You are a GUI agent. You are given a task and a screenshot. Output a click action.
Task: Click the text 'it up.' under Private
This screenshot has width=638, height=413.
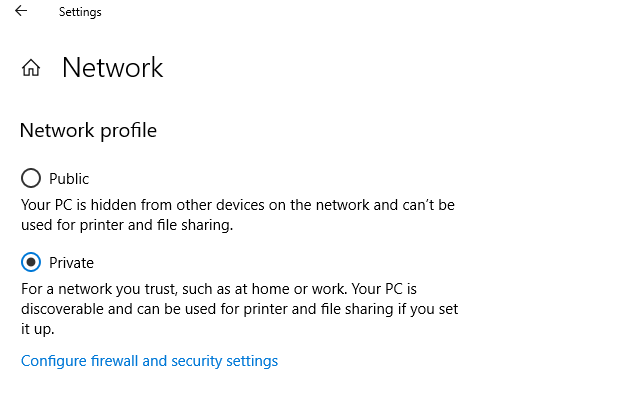(x=37, y=329)
